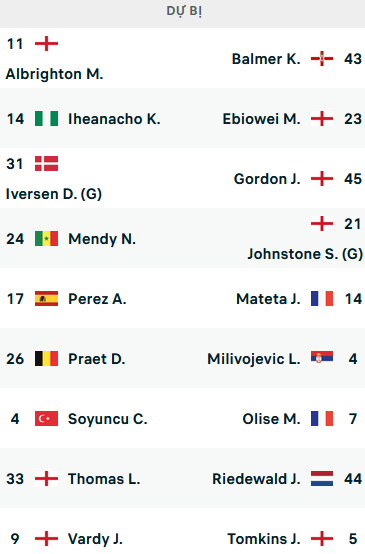Screen dimensions: 365x554
Task: Click Spain flag next to Perez A.
Action: pyautogui.click(x=46, y=299)
